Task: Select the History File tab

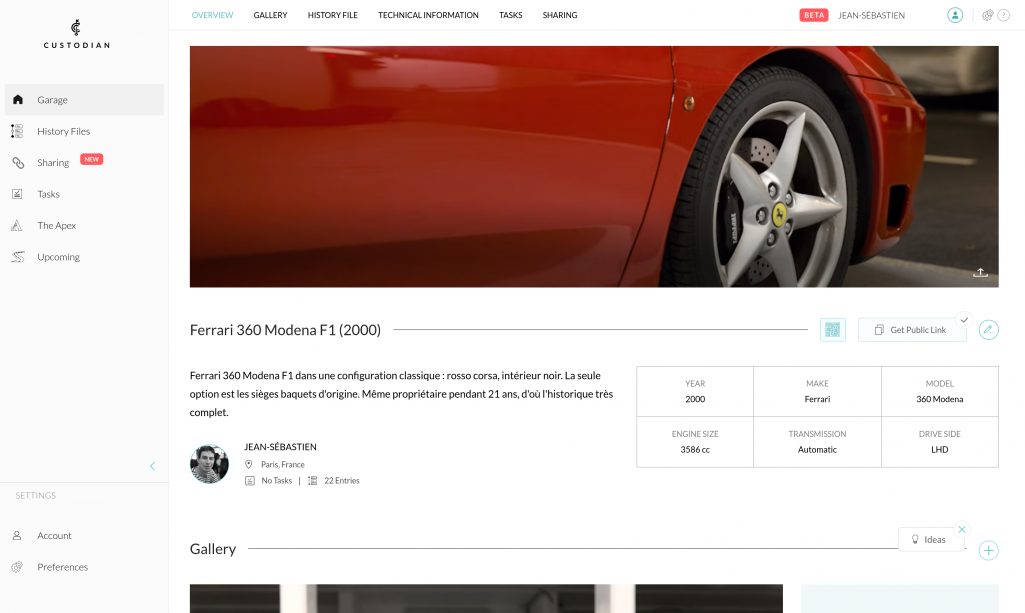Action: (x=333, y=15)
